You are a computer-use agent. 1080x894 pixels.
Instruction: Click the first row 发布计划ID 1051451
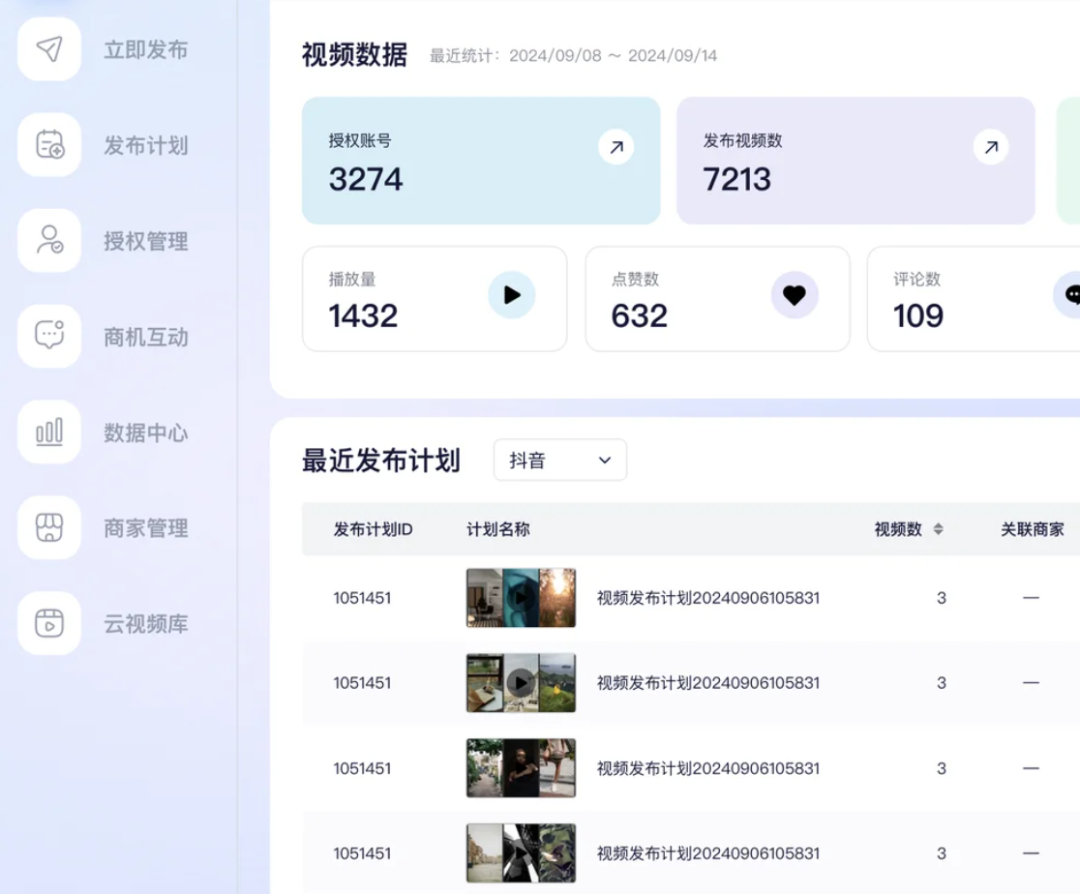point(363,597)
